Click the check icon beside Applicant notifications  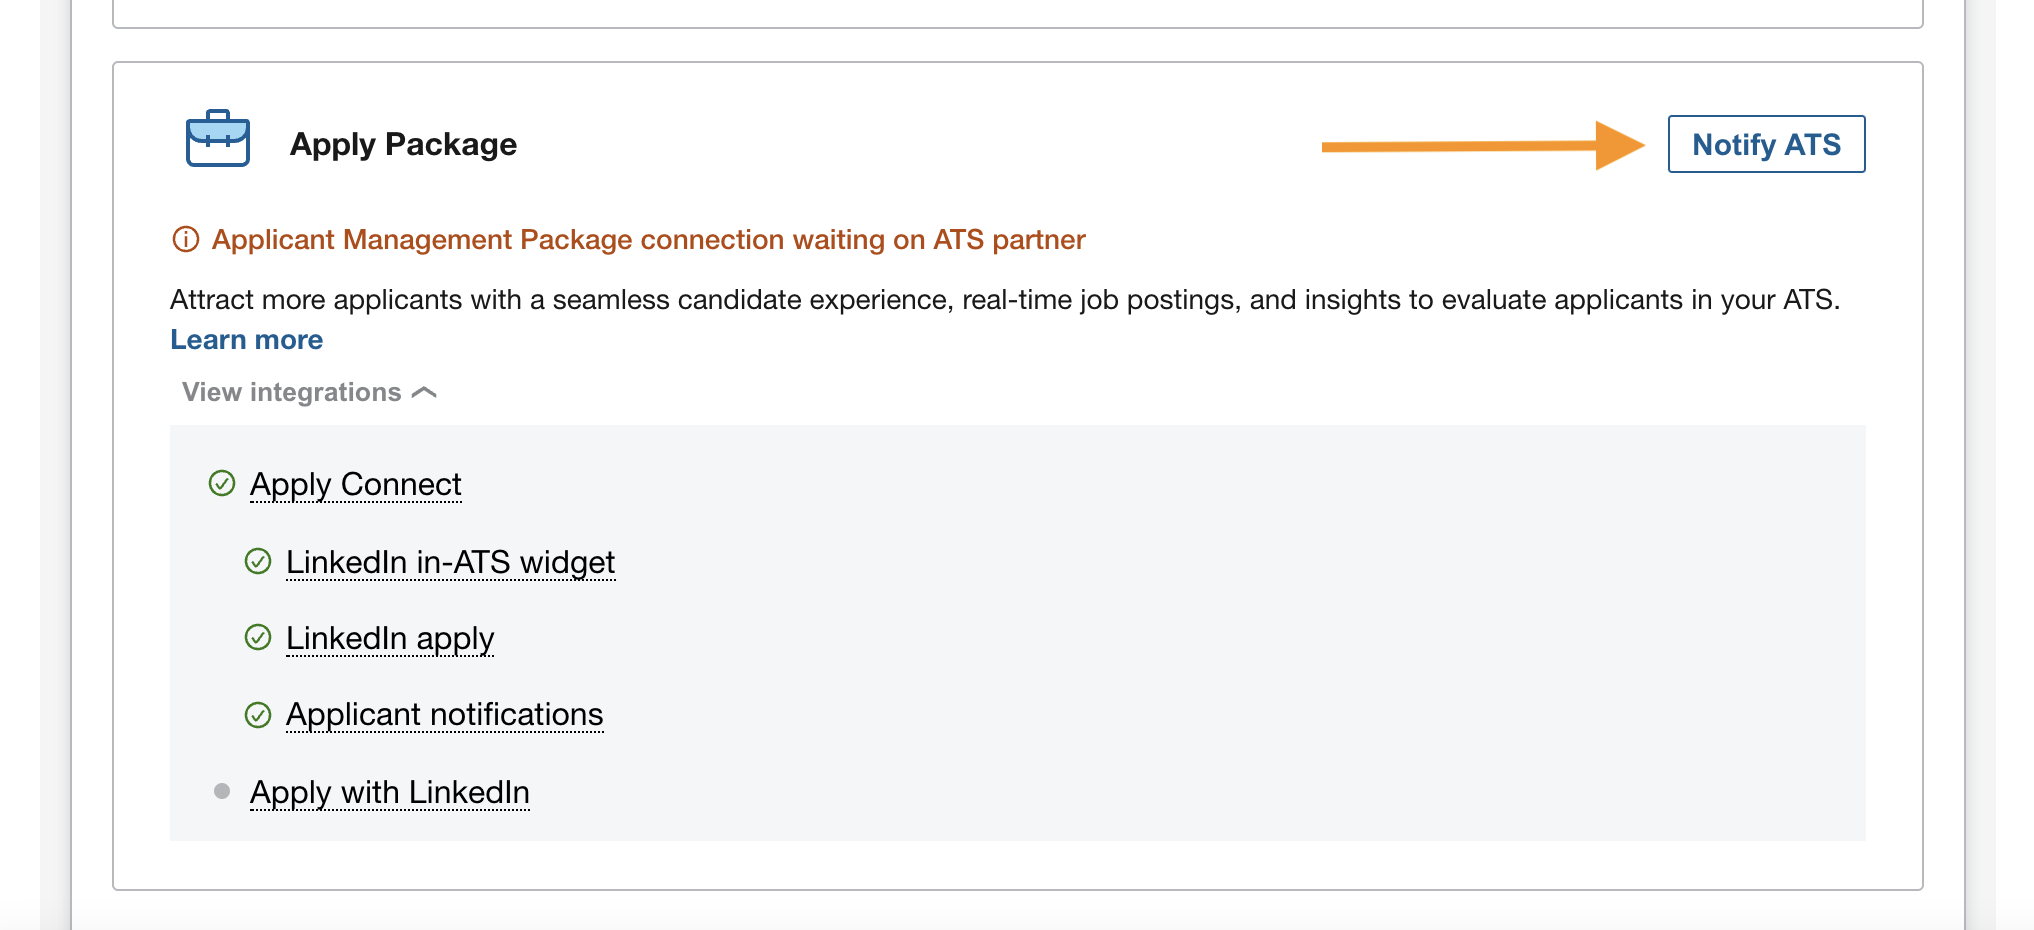coord(258,715)
